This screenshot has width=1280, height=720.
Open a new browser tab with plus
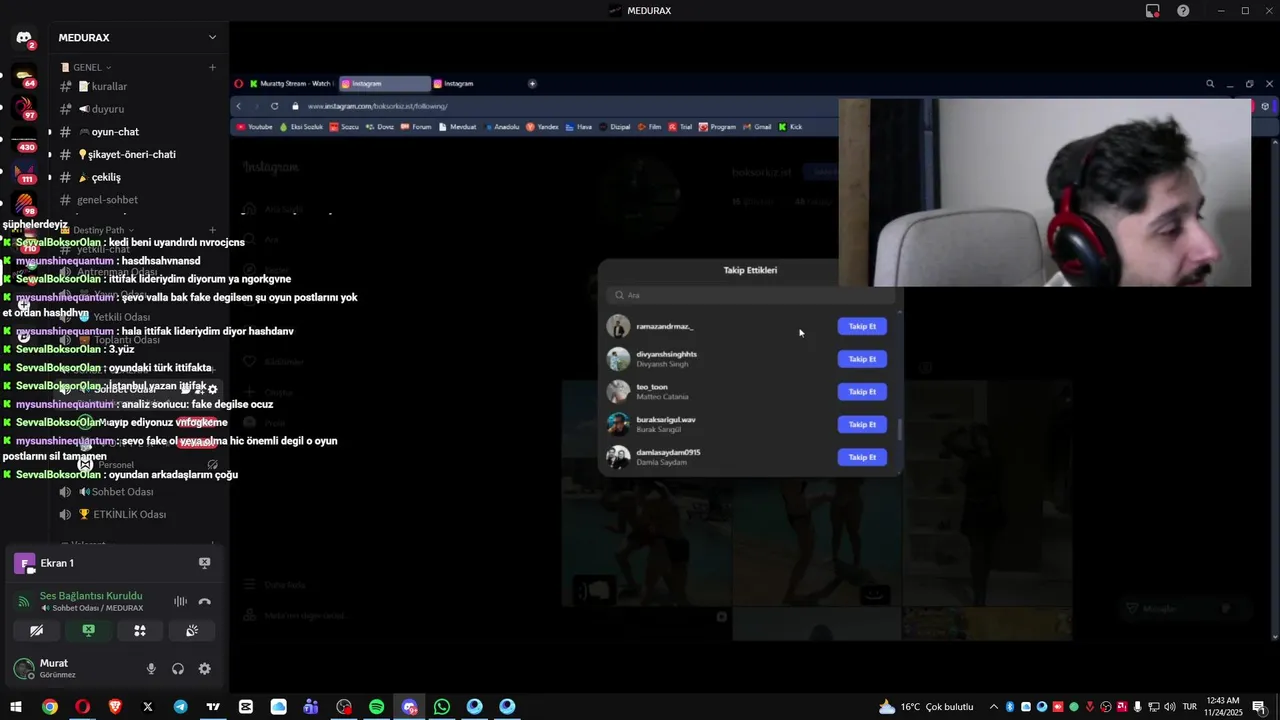click(532, 84)
